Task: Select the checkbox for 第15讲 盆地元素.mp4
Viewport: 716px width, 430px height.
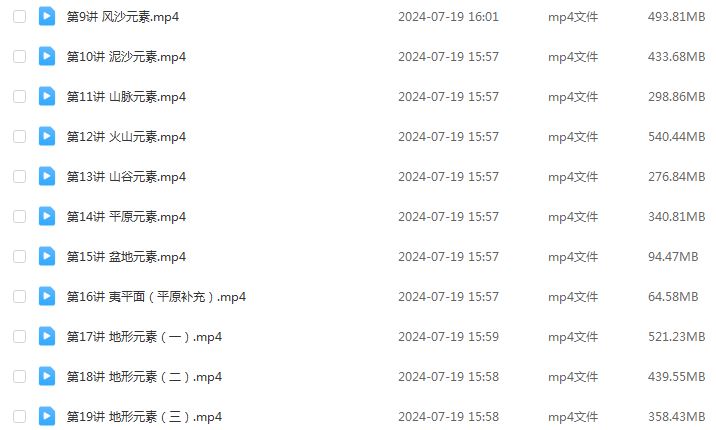Action: point(19,257)
